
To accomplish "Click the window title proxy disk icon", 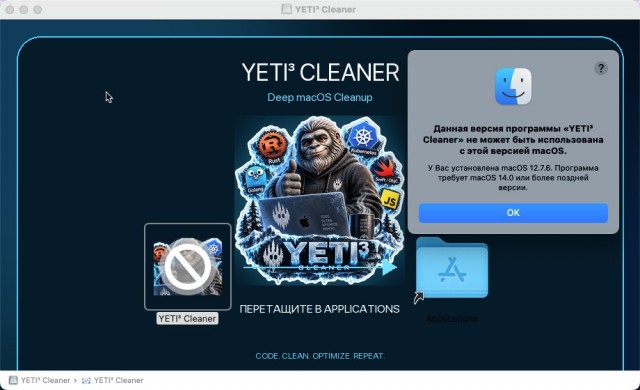I will click(x=287, y=9).
